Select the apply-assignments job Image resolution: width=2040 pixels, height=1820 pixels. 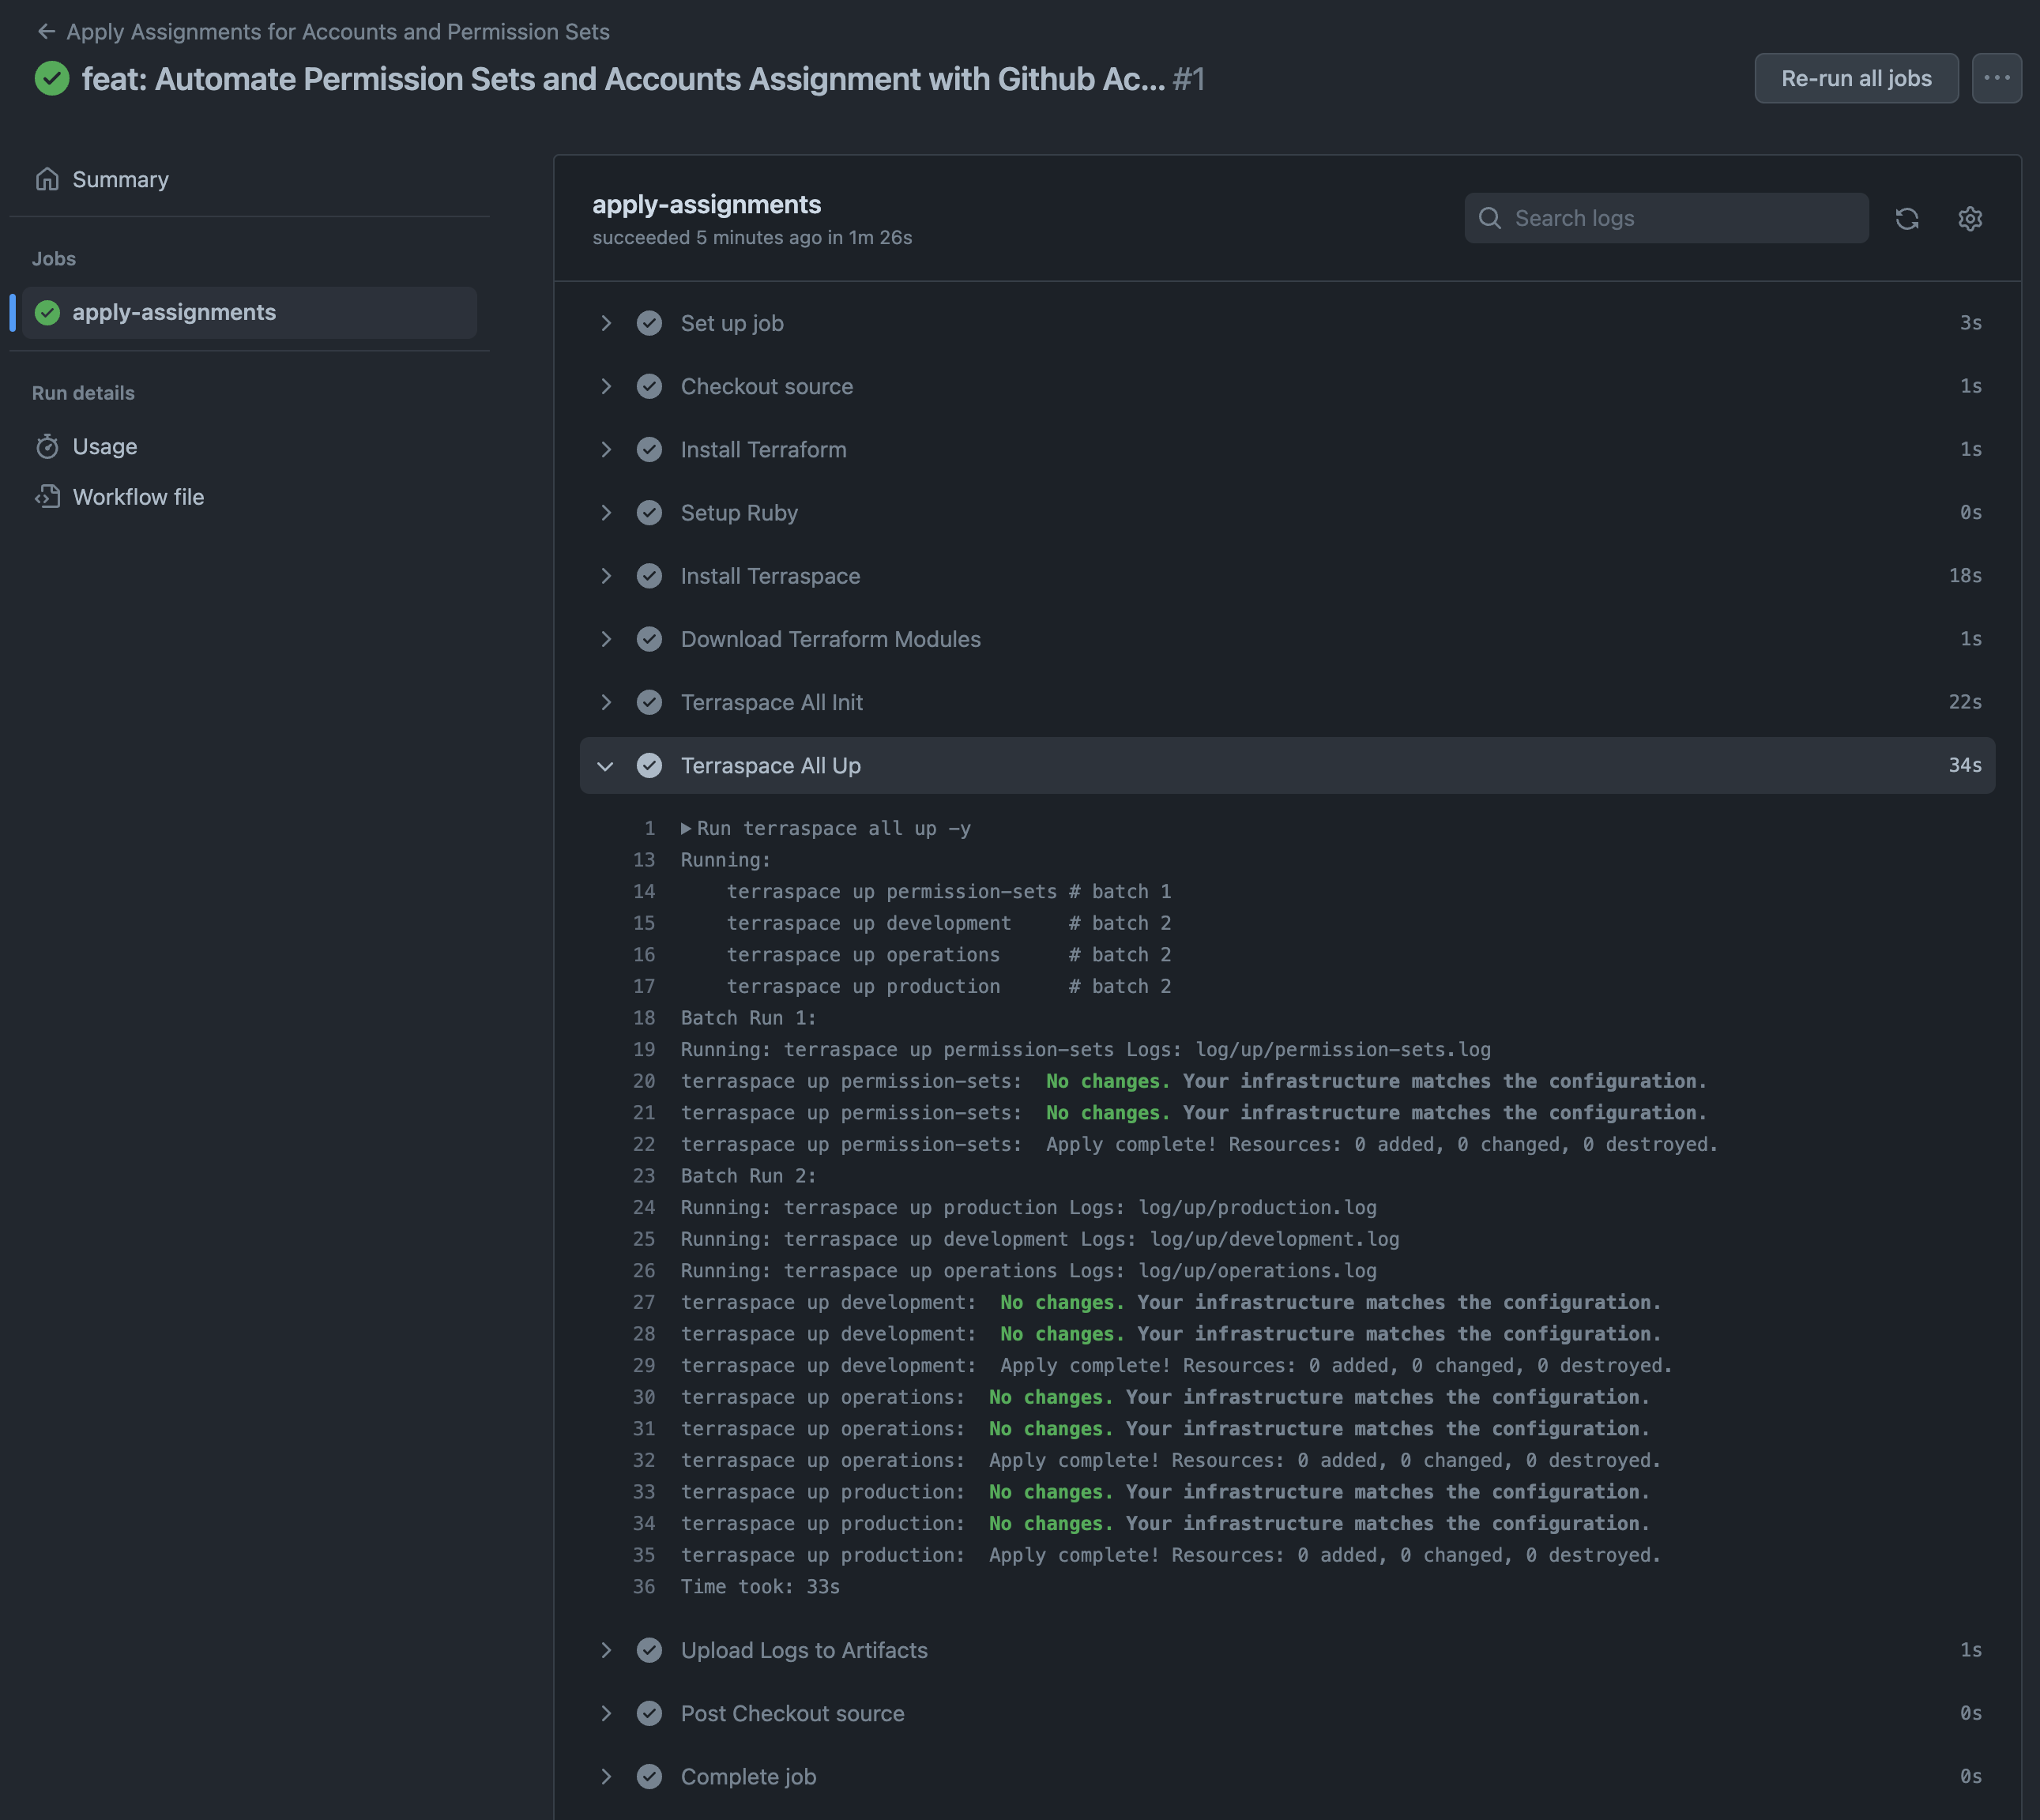249,312
